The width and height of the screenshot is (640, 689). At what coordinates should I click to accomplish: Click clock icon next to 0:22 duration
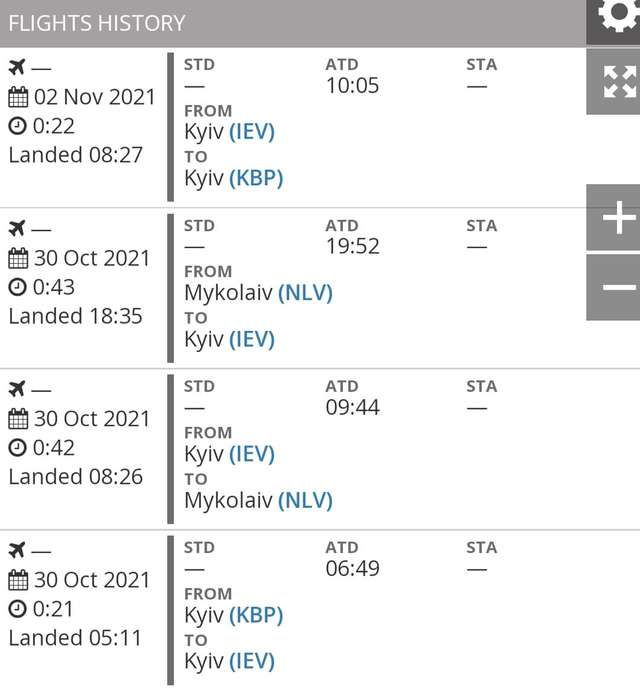(17, 126)
